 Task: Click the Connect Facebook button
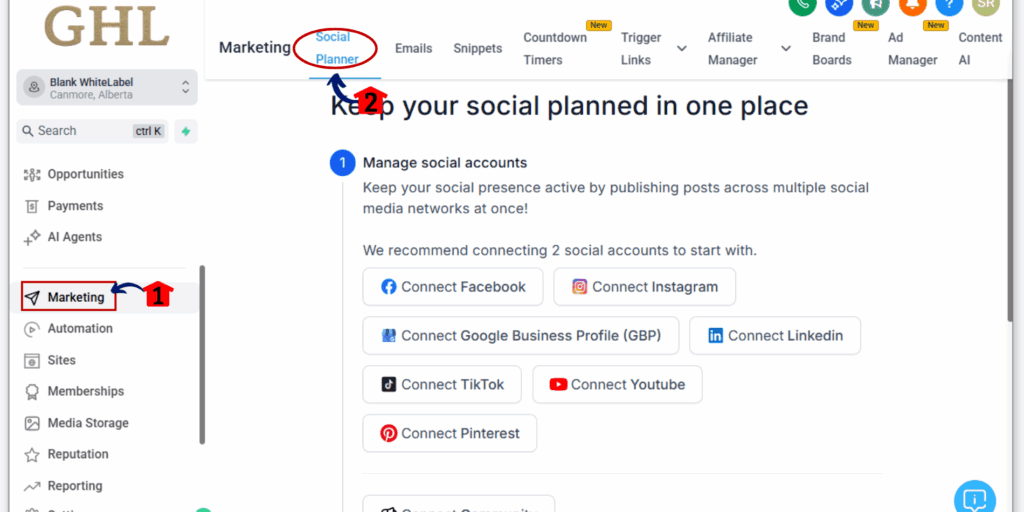(453, 287)
